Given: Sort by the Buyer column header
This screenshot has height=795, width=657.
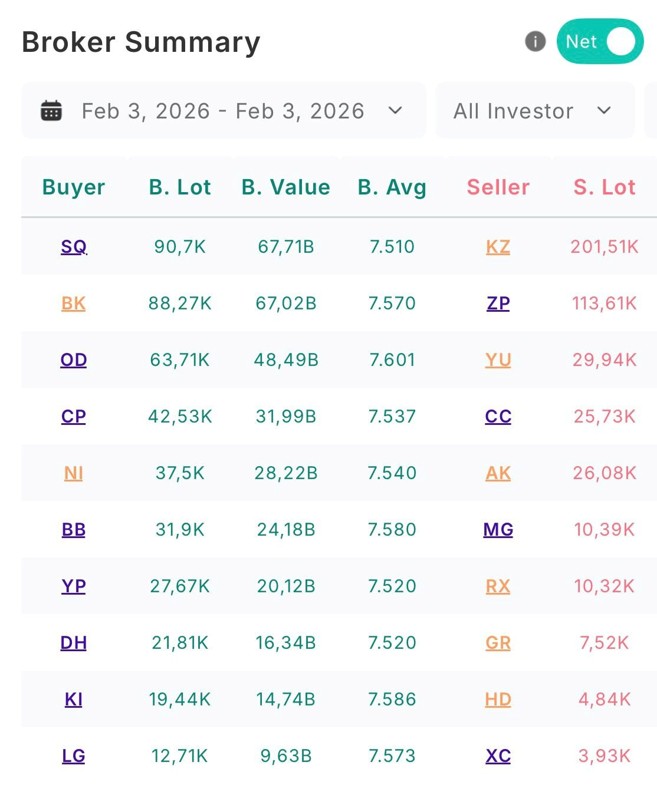Looking at the screenshot, I should 74,187.
